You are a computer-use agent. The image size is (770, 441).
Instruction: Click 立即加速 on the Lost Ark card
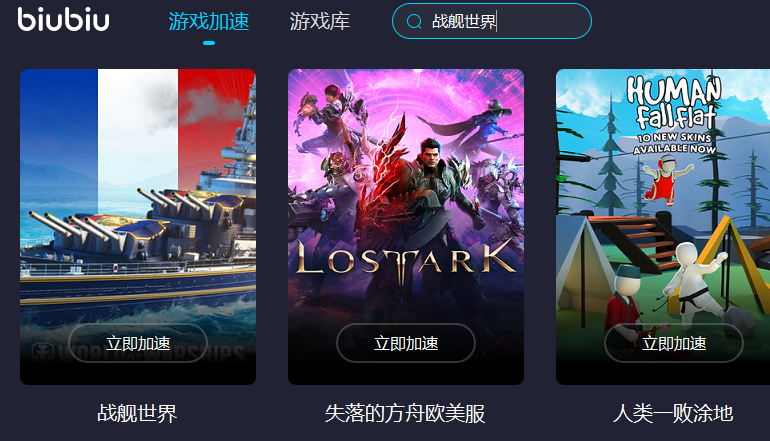[406, 343]
